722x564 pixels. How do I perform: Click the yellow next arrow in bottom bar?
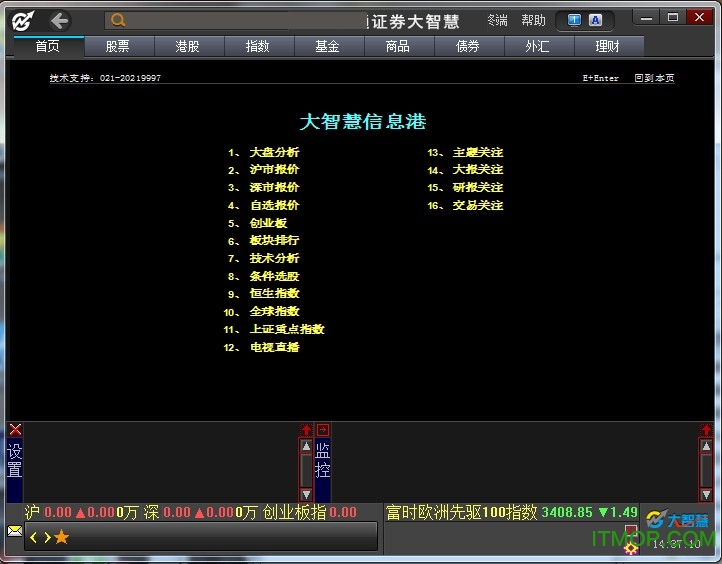(47, 537)
